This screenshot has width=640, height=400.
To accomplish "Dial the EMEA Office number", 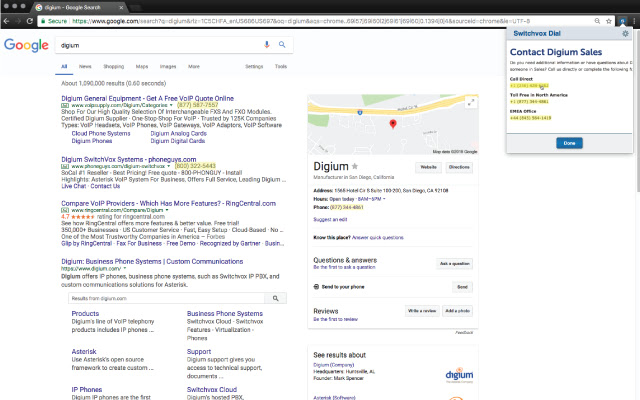I will [x=530, y=118].
